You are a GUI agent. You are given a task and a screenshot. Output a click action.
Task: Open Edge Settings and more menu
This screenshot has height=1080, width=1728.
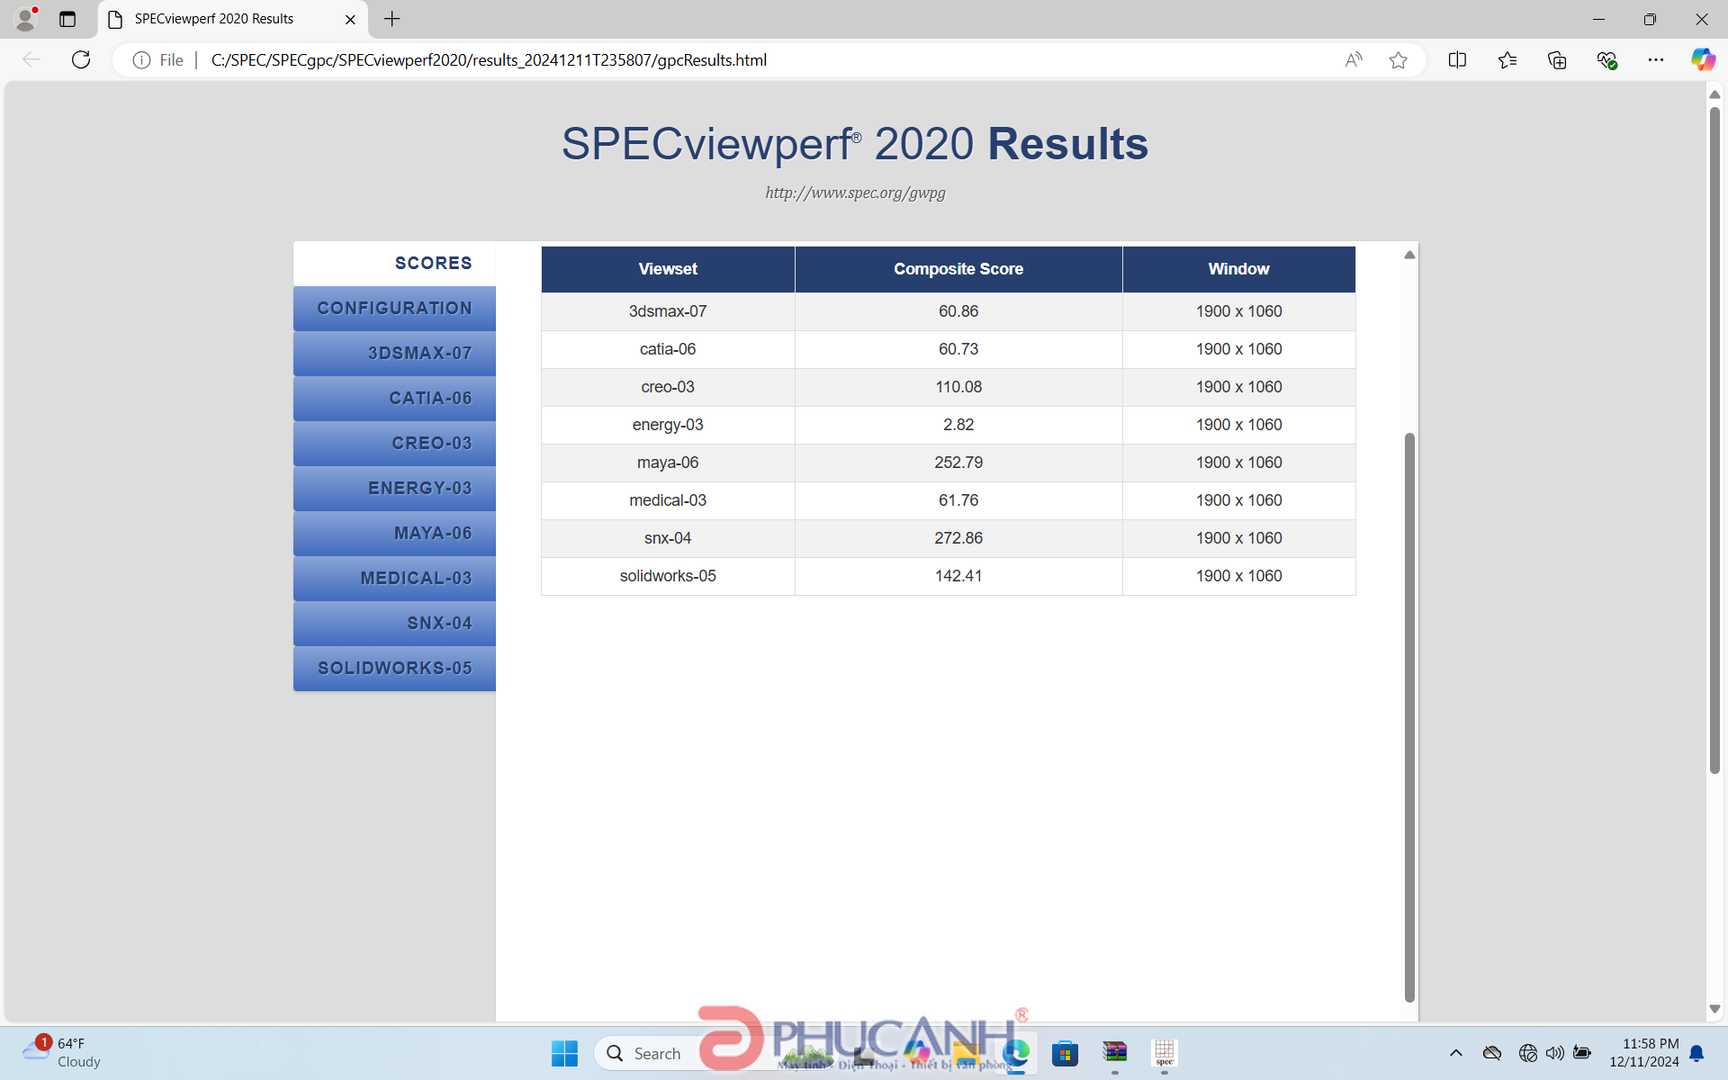click(x=1656, y=60)
